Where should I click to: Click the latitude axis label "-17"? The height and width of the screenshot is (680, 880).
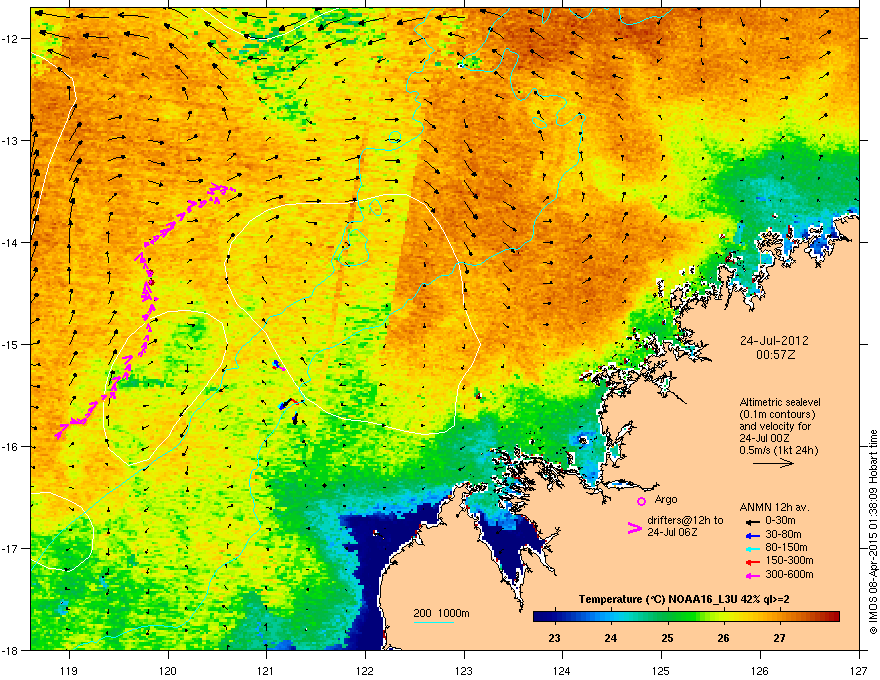pyautogui.click(x=11, y=548)
